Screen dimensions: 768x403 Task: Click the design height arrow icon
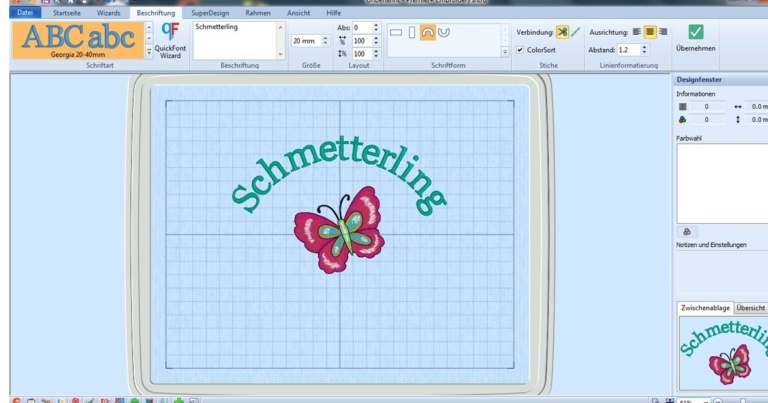pyautogui.click(x=738, y=119)
